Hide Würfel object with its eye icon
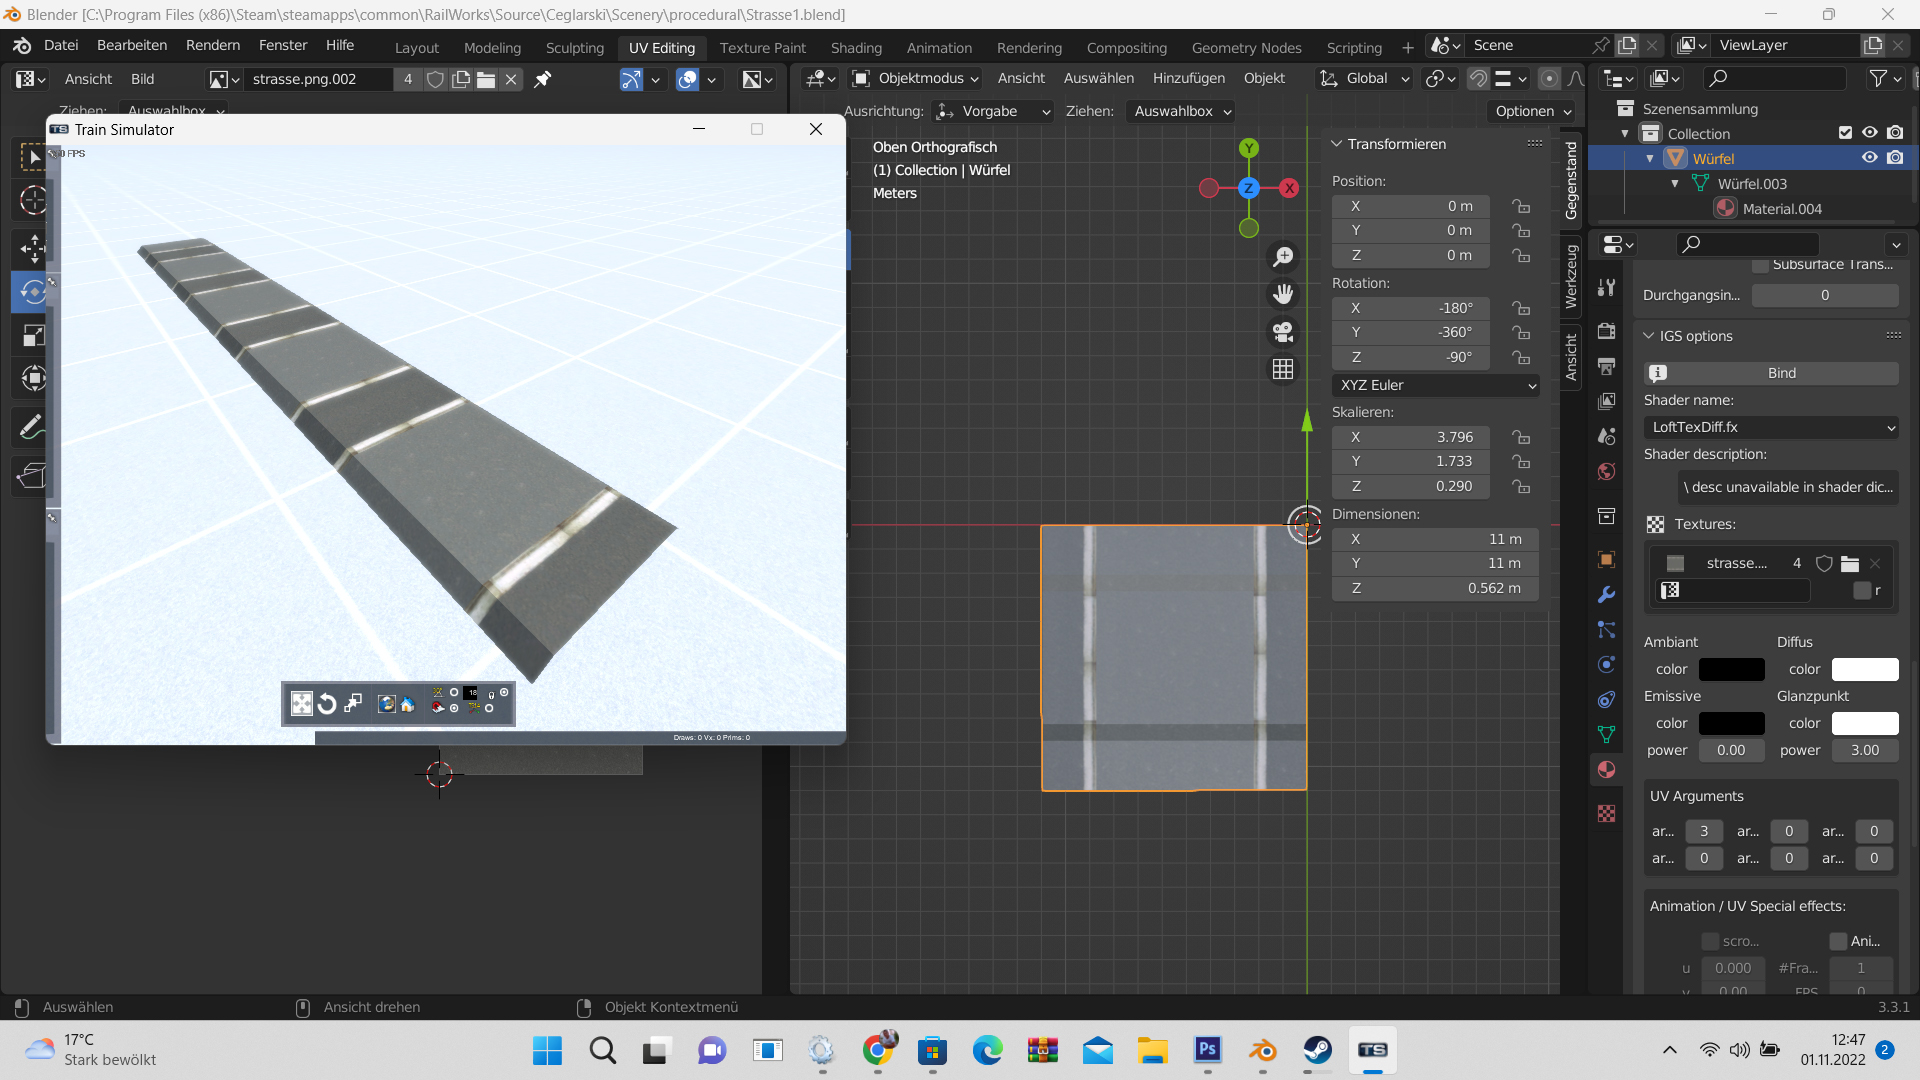This screenshot has width=1920, height=1080. pyautogui.click(x=1870, y=158)
